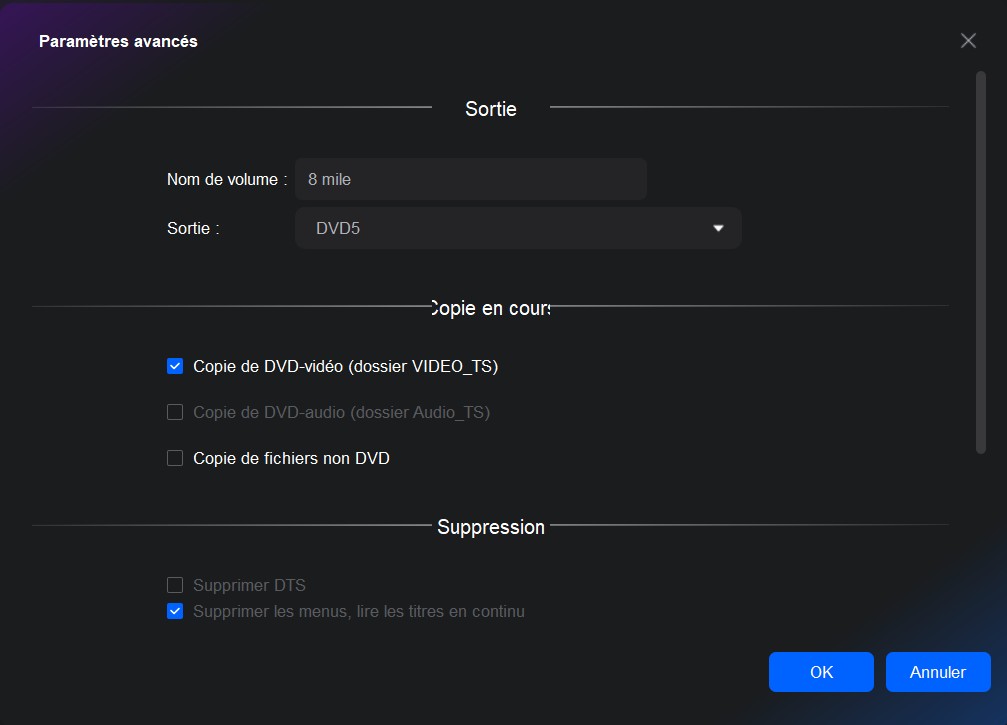Screen dimensions: 1007x725
Task: Click inside the Nom de volume field
Action: point(470,178)
